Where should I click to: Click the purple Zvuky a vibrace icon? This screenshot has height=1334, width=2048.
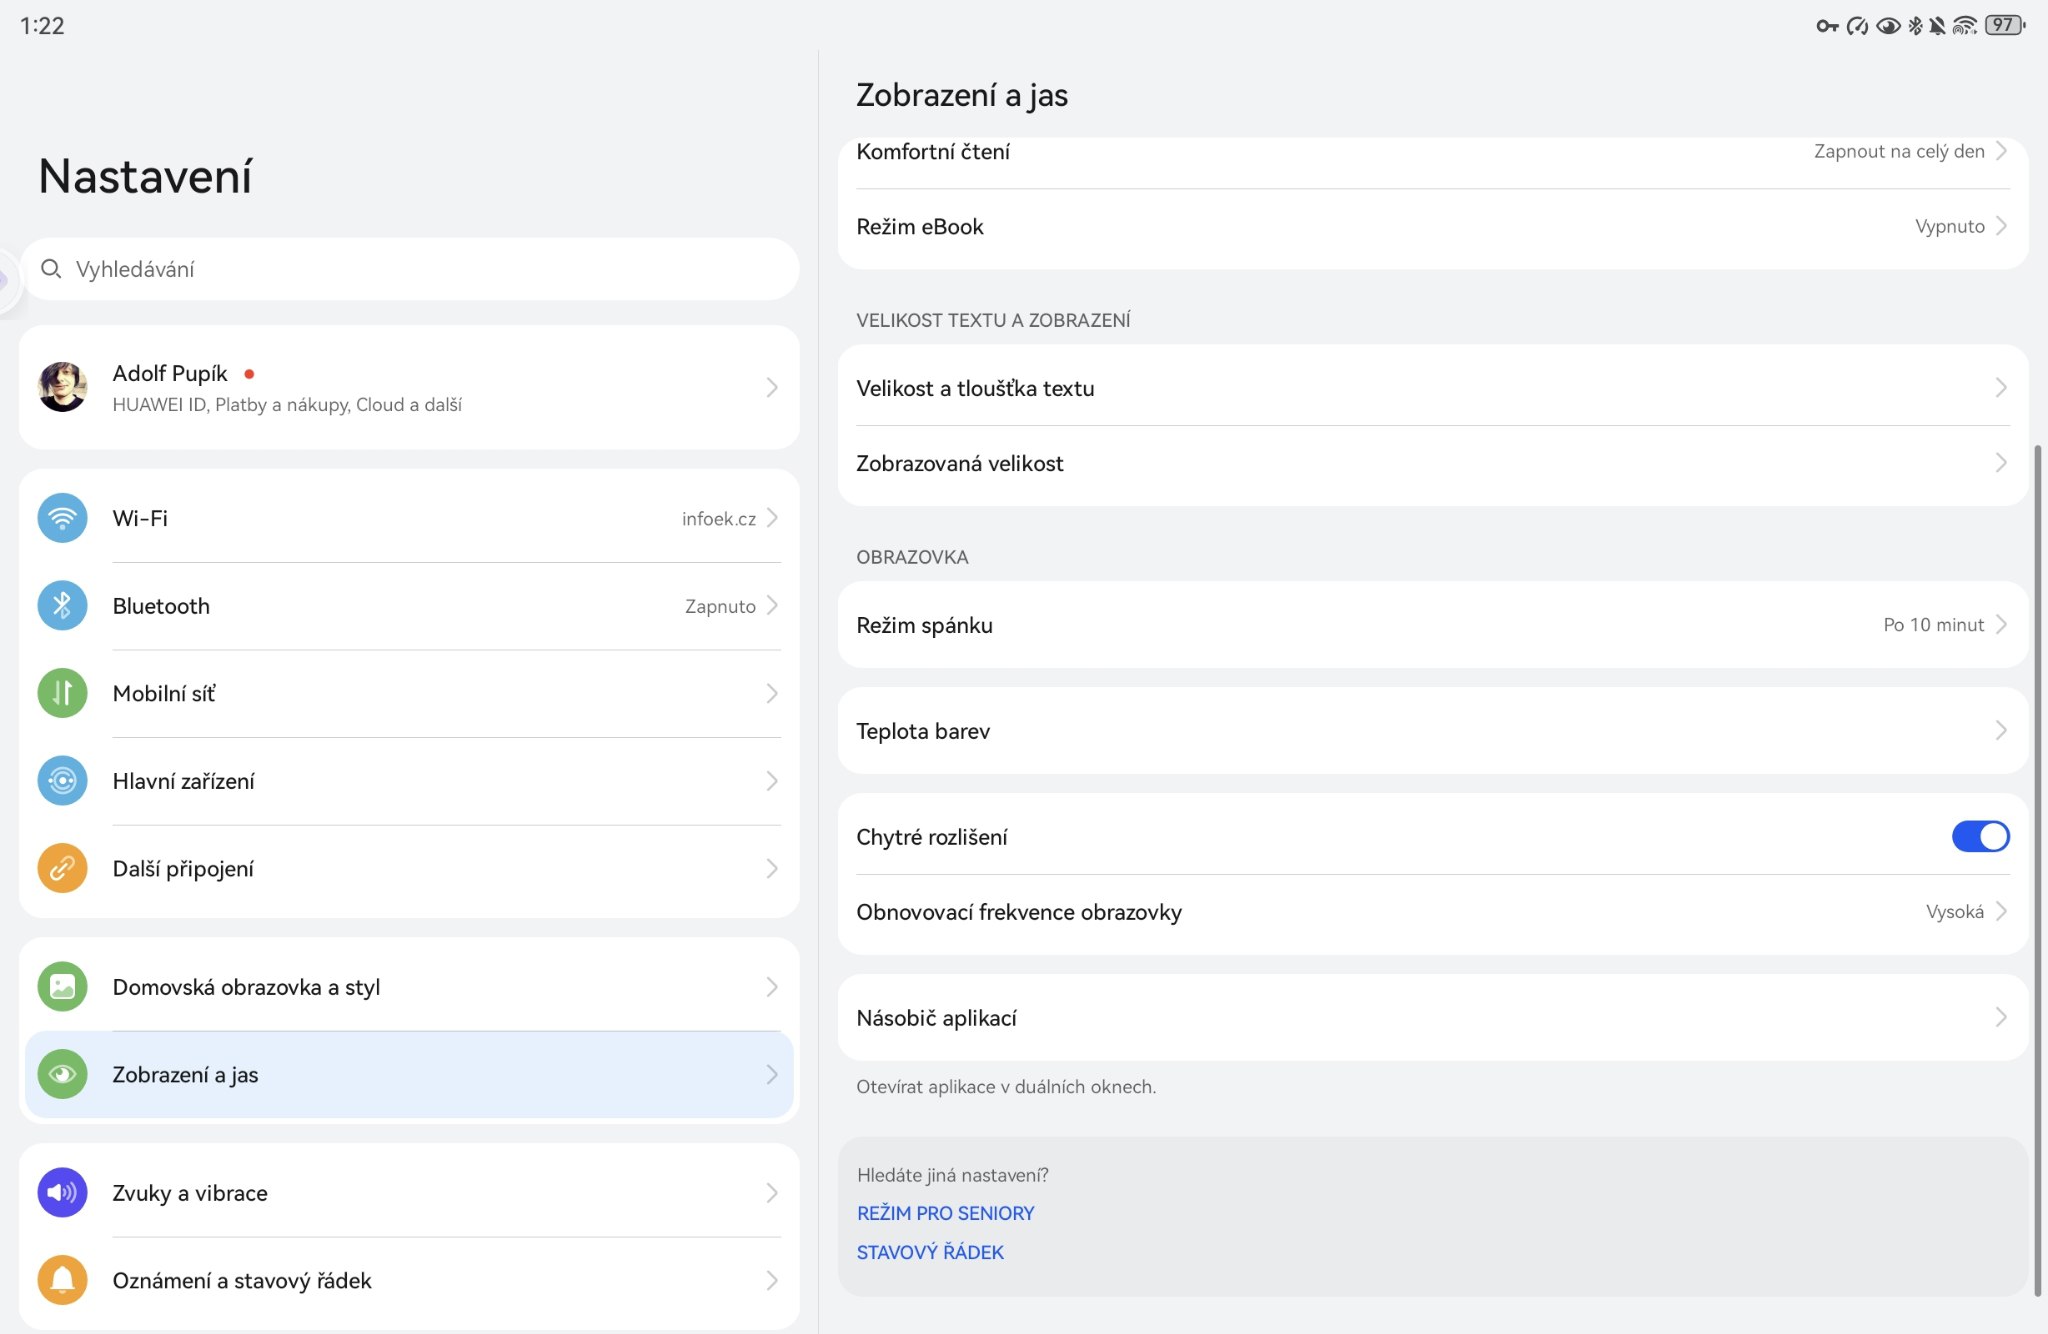pos(62,1192)
